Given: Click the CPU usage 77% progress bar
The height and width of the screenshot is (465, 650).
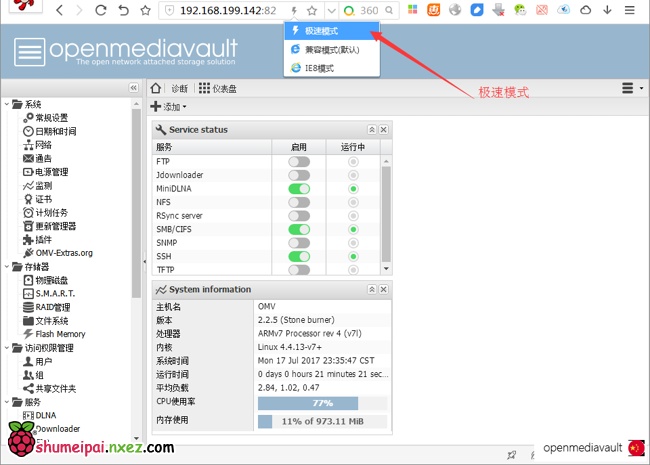Looking at the screenshot, I should [x=322, y=402].
